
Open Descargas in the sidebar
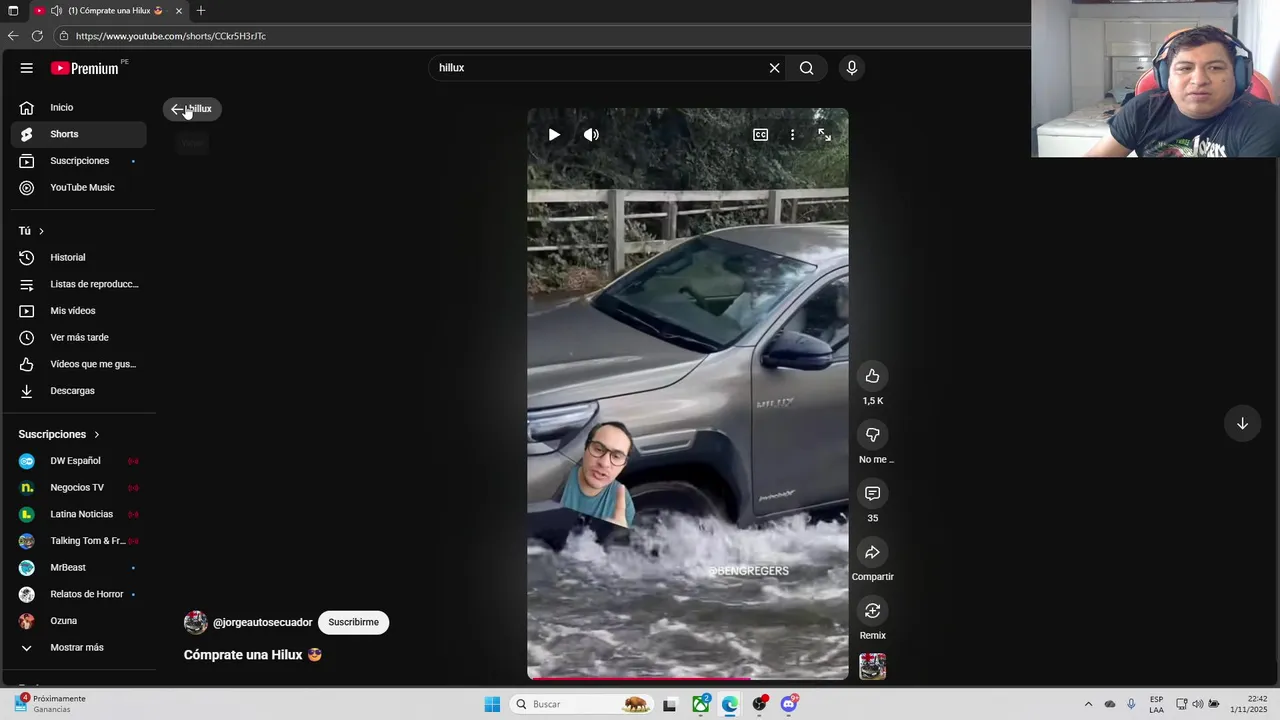tap(78, 391)
